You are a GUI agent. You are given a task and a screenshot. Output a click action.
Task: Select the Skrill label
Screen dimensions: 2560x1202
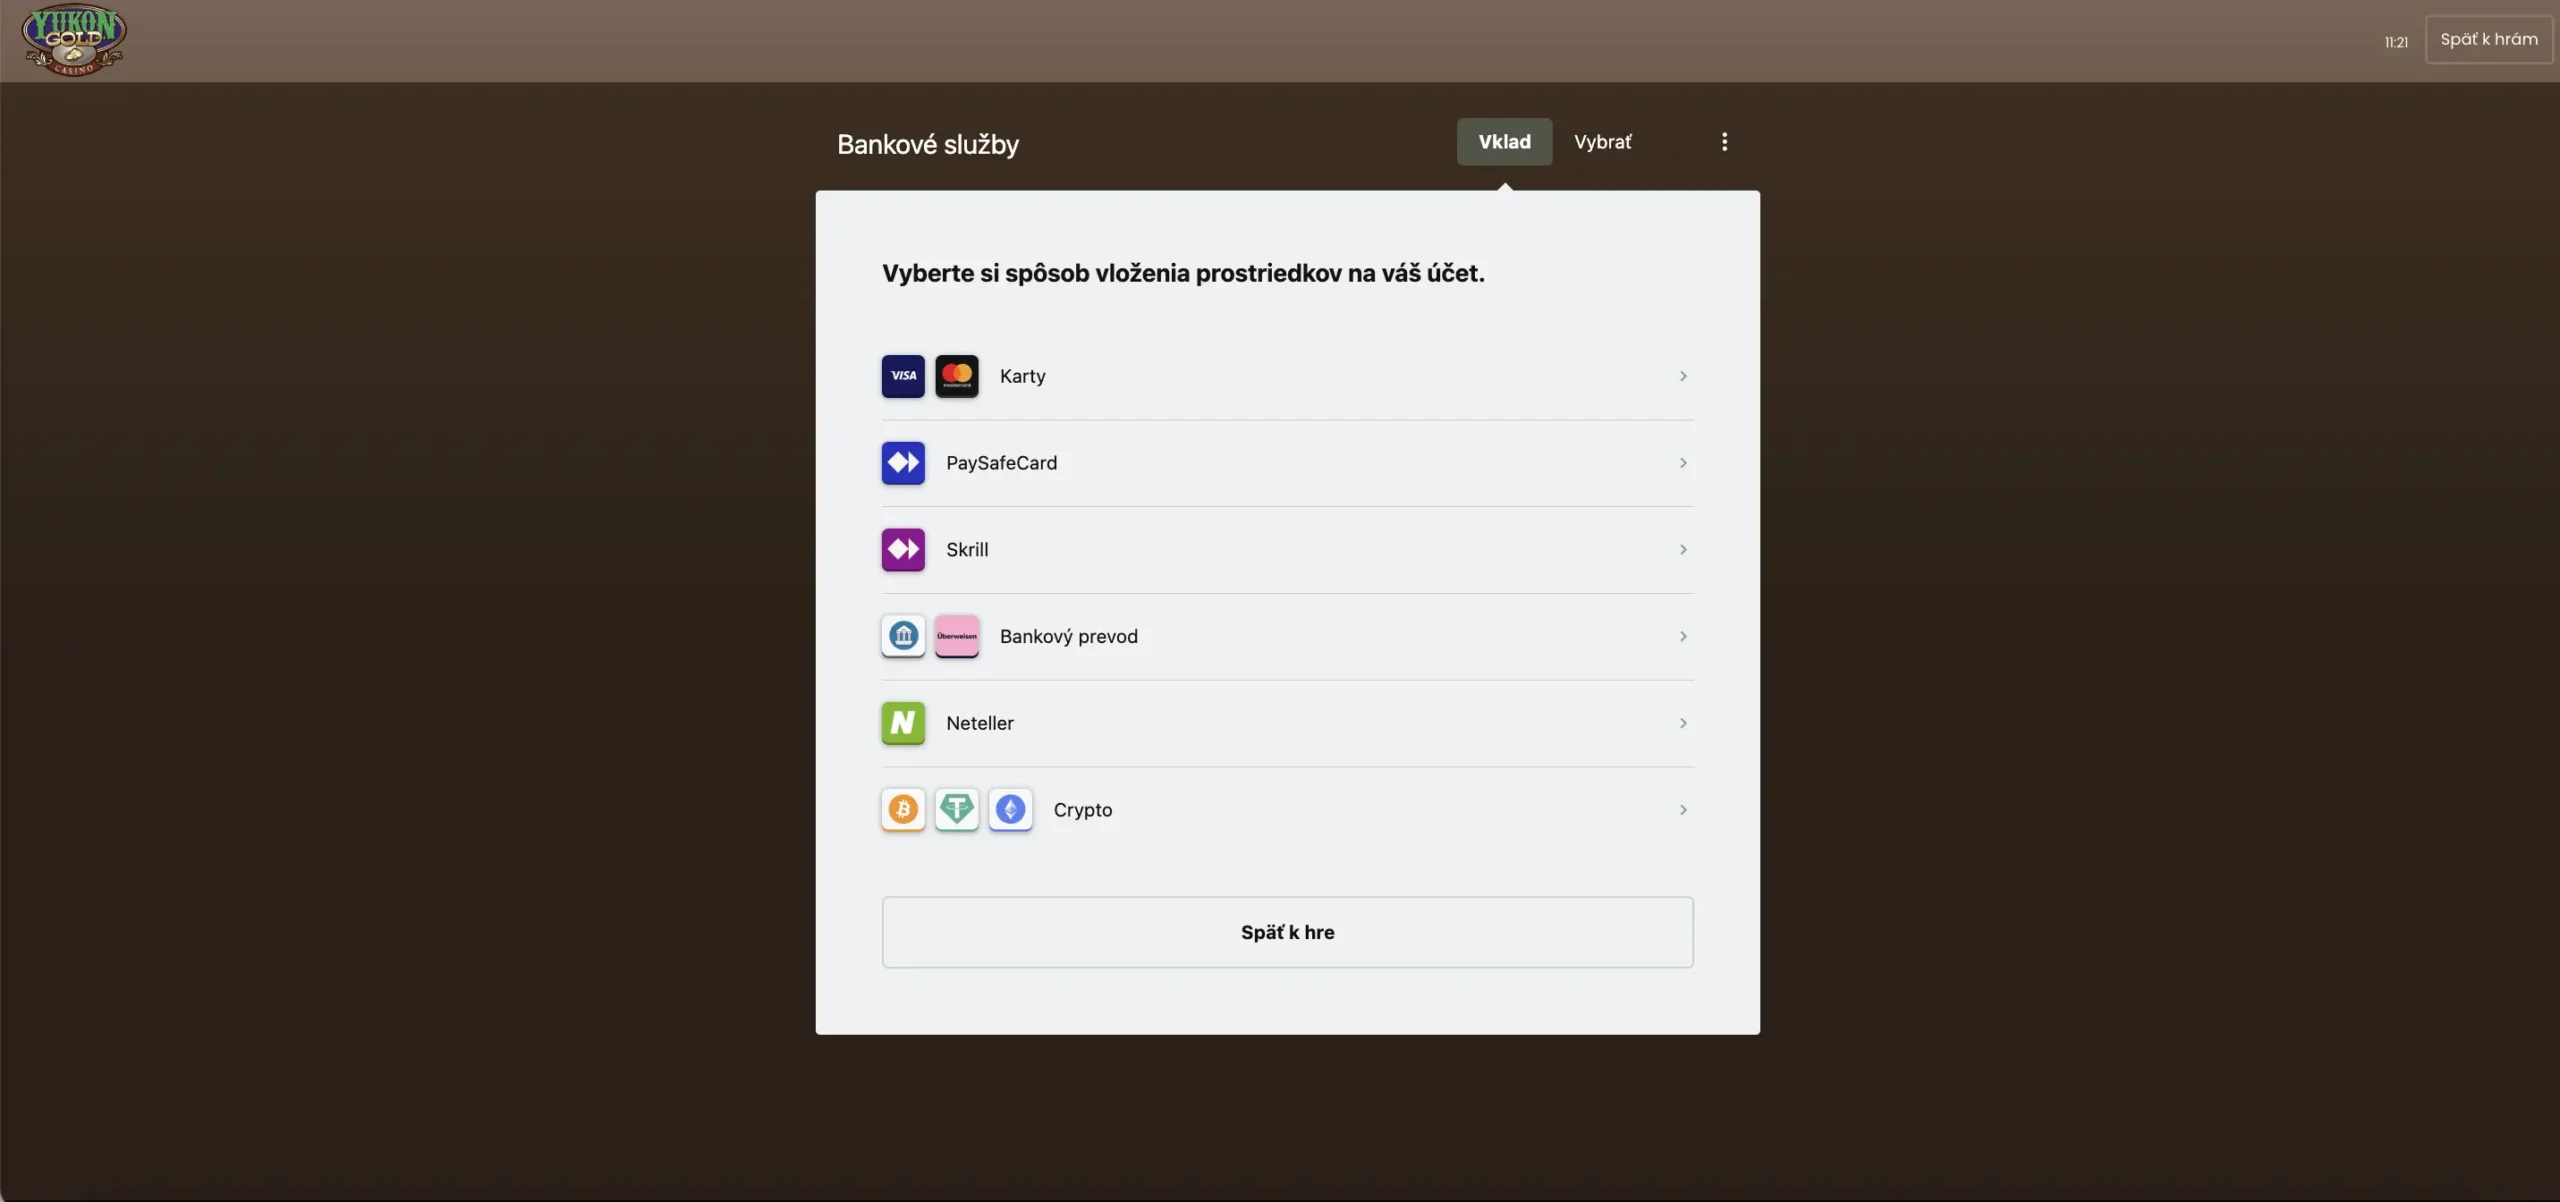pyautogui.click(x=967, y=550)
